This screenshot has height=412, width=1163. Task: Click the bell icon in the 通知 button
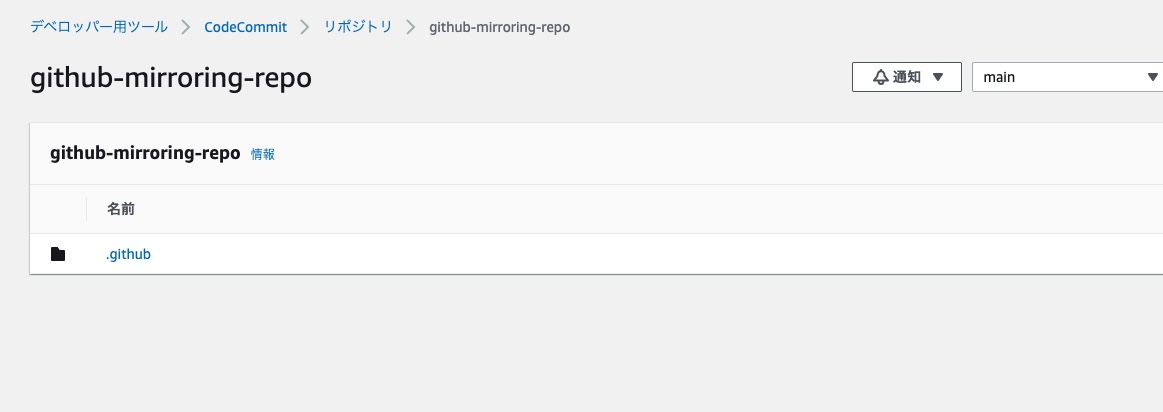pyautogui.click(x=880, y=77)
